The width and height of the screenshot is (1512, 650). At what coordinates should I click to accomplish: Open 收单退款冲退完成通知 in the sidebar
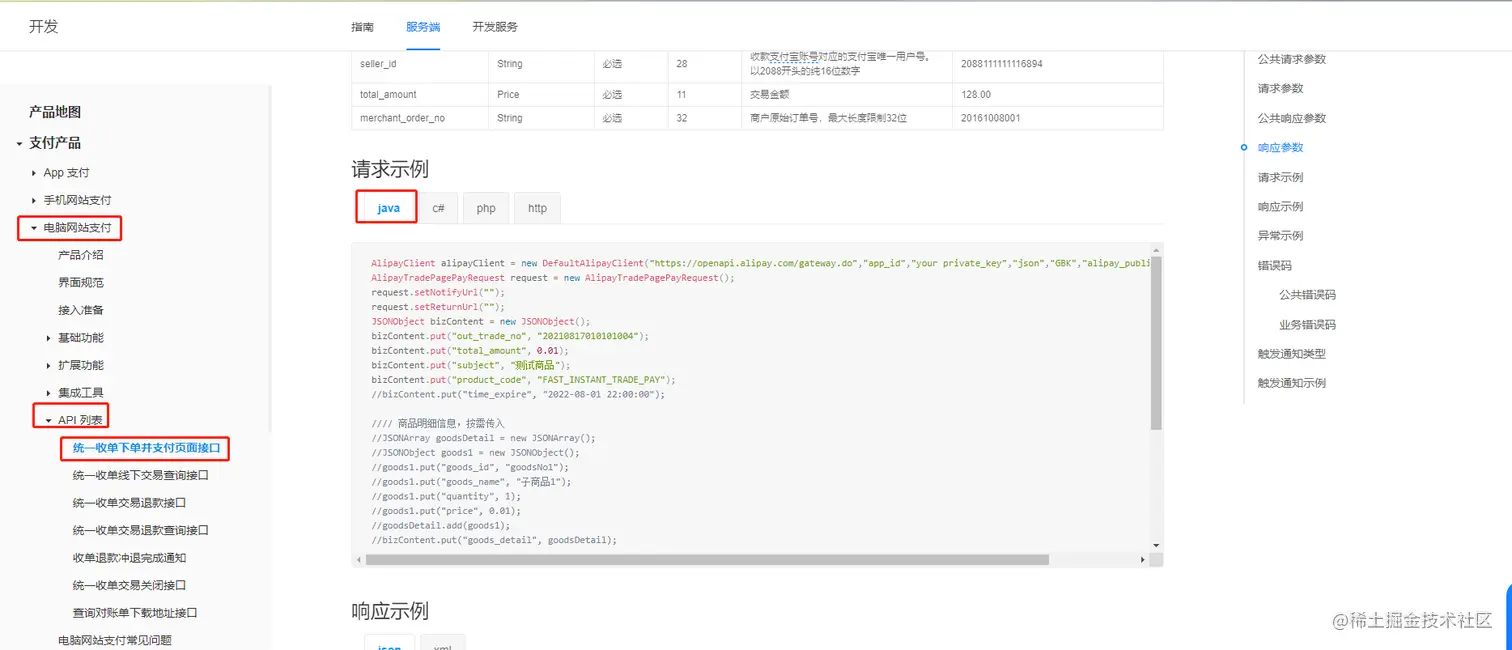coord(129,558)
